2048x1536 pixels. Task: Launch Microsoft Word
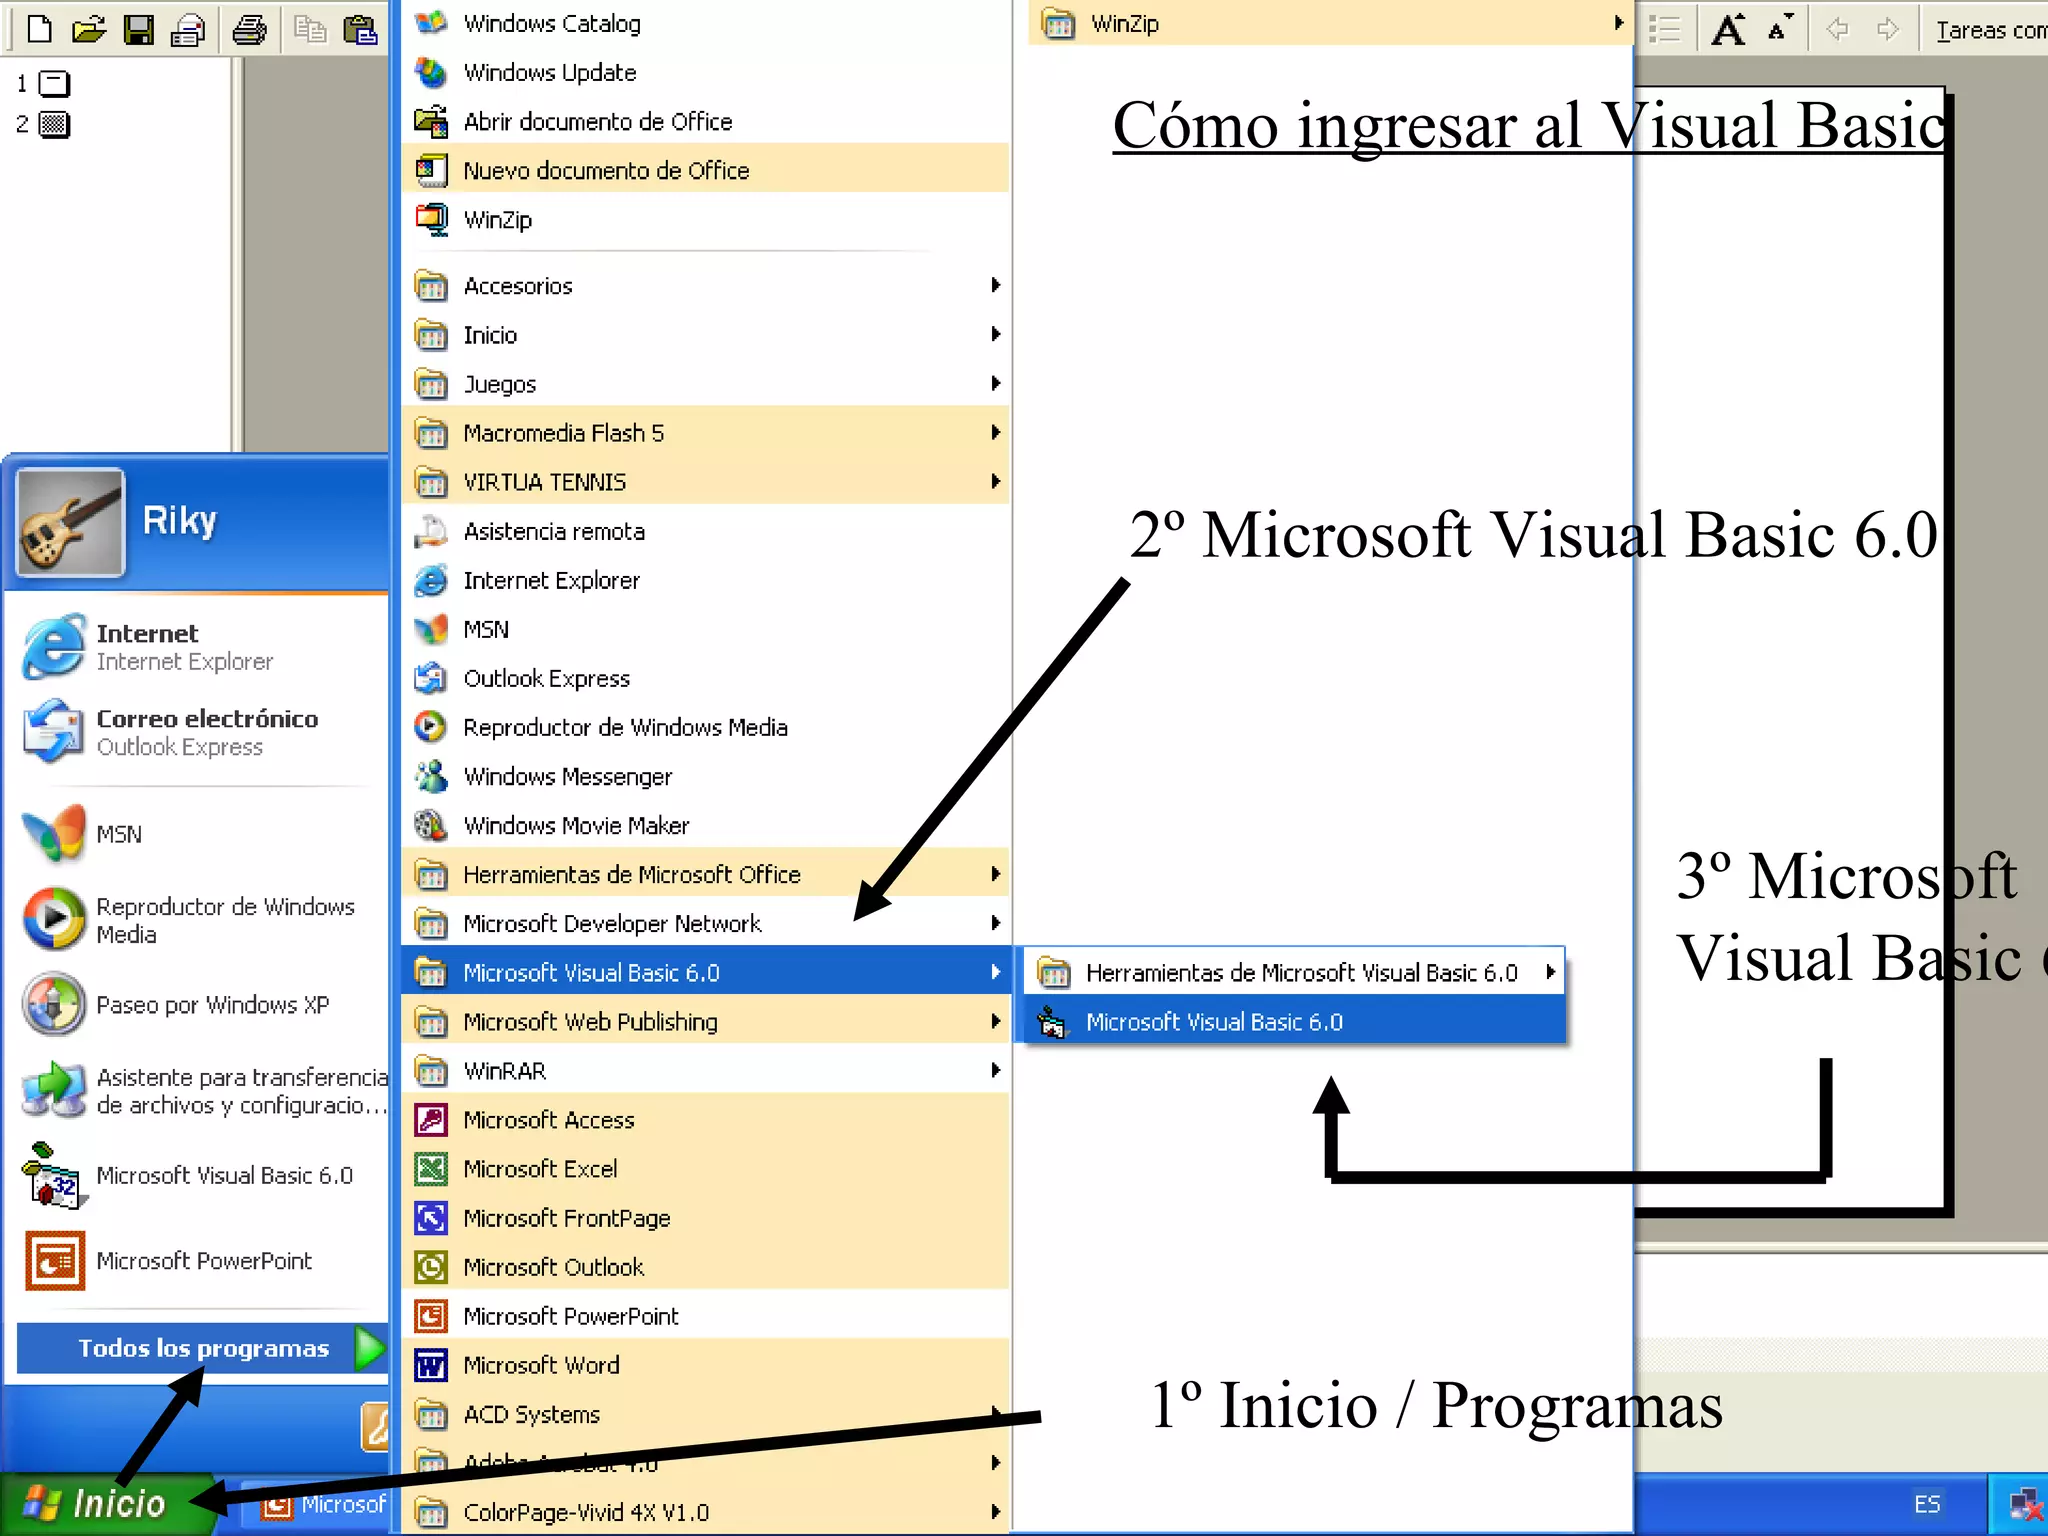click(x=706, y=1364)
